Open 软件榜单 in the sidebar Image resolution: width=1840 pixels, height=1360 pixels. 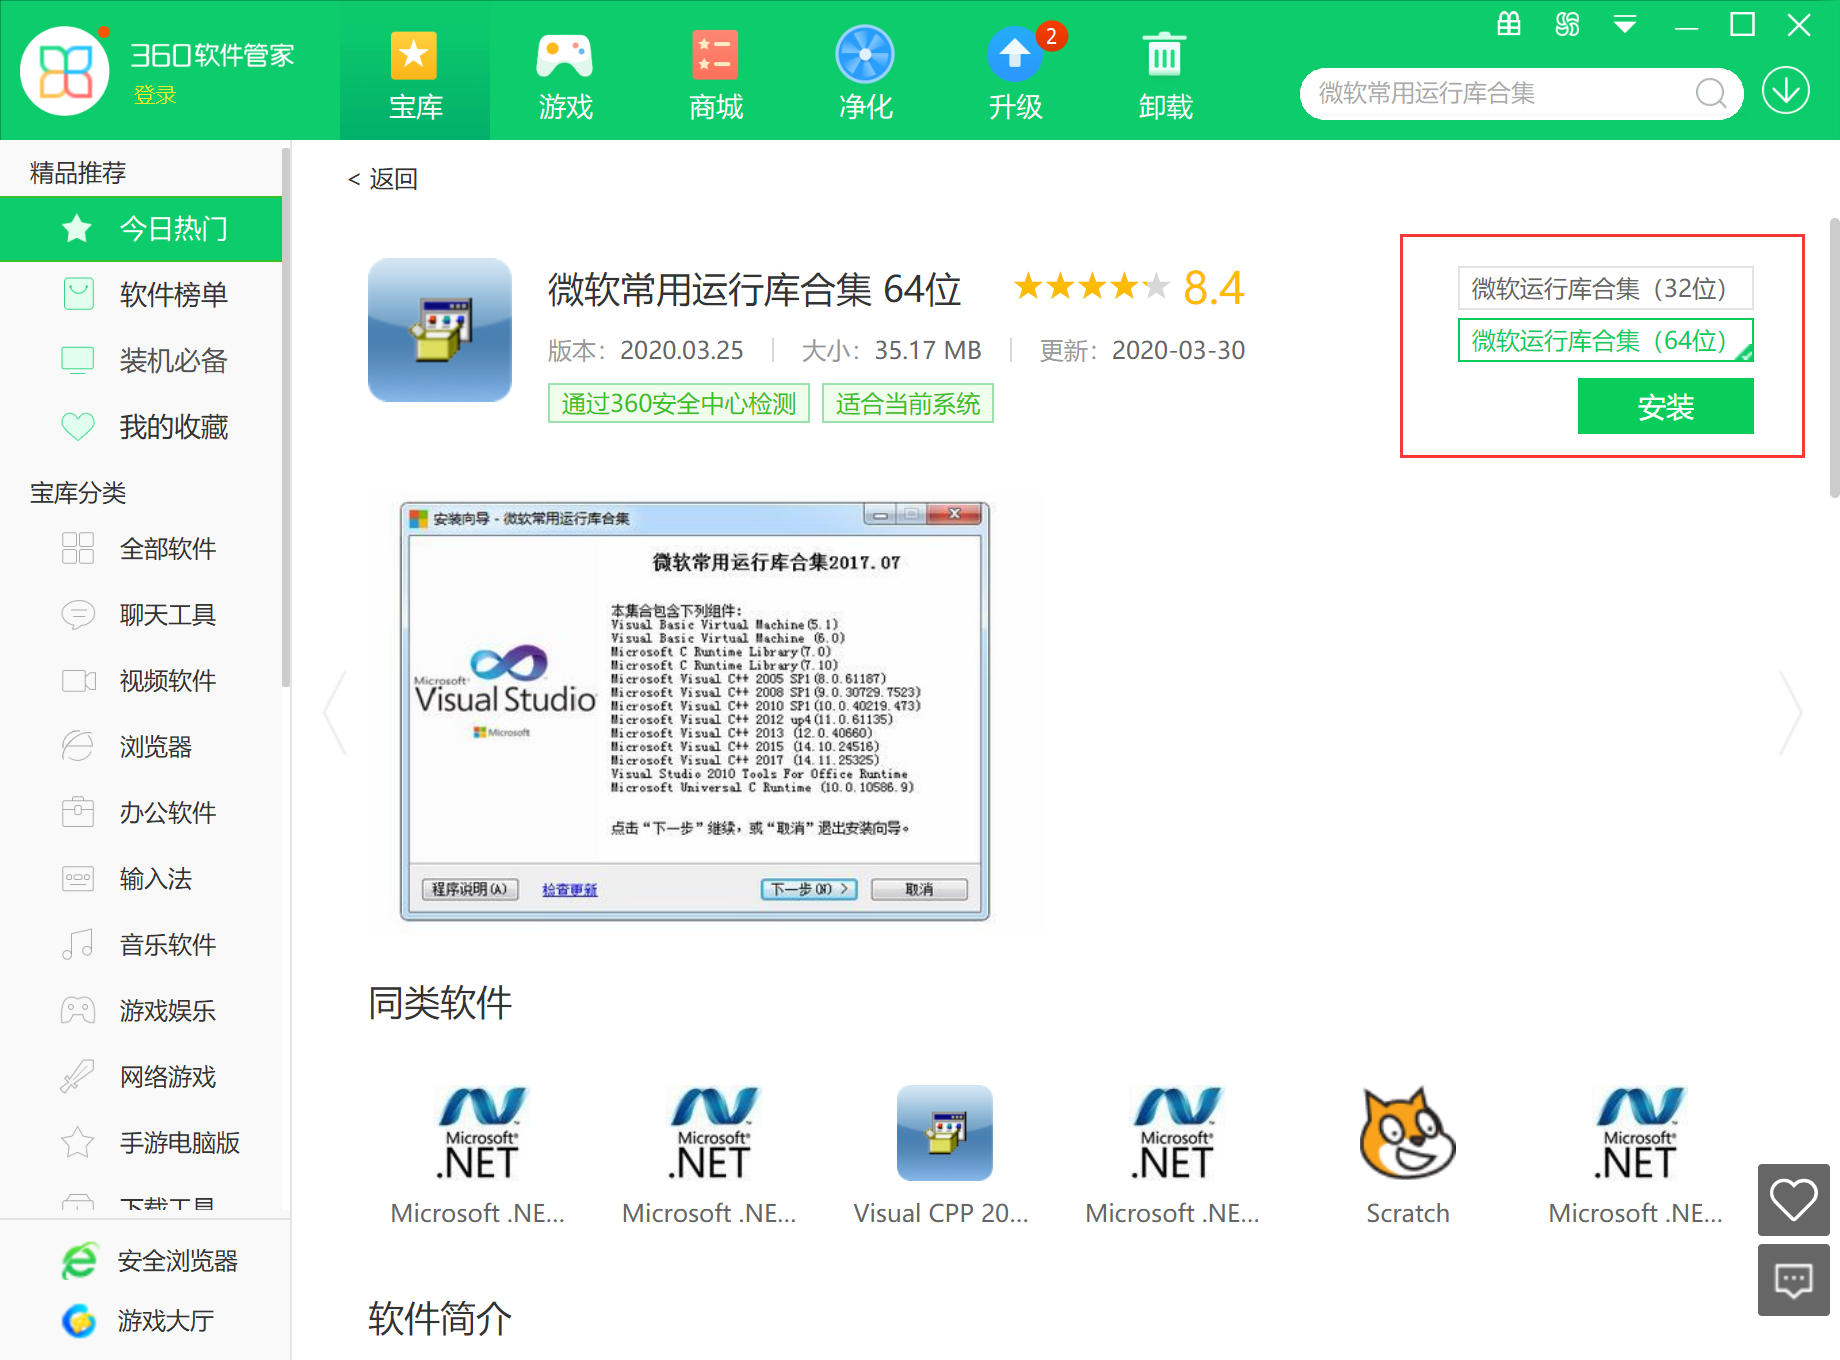141,295
